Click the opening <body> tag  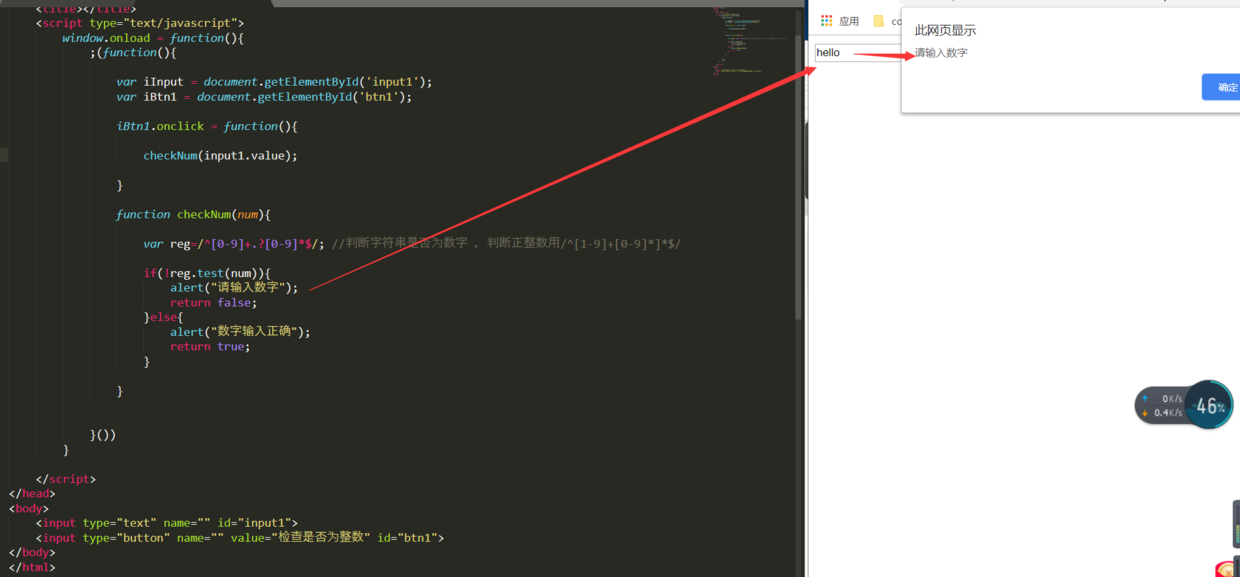tap(29, 508)
